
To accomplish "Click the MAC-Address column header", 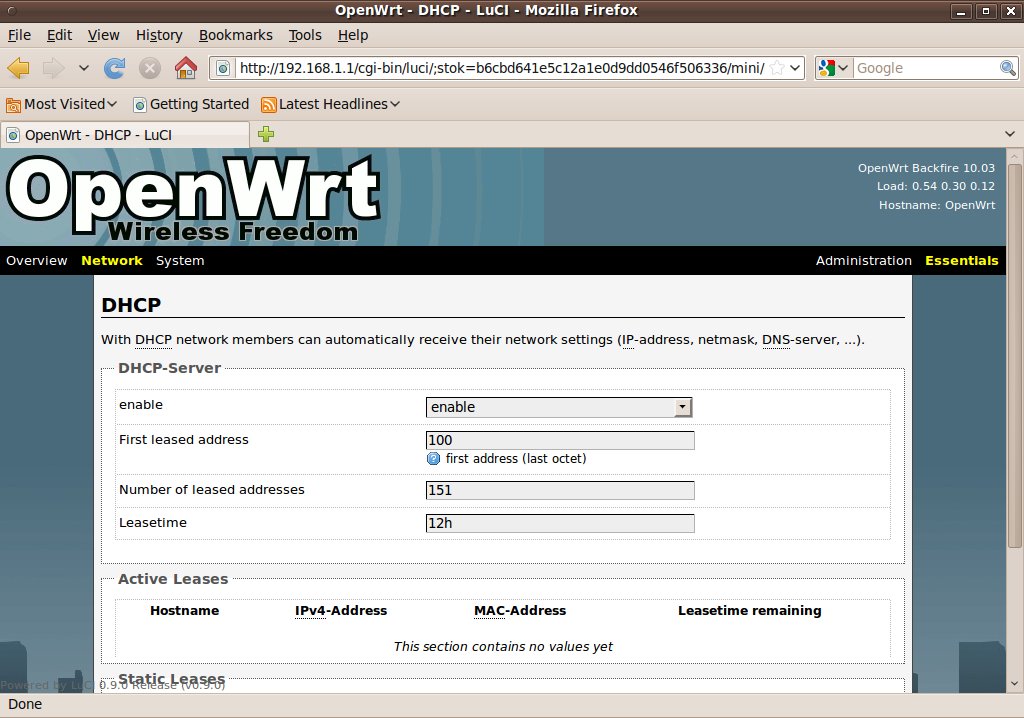I will (520, 611).
